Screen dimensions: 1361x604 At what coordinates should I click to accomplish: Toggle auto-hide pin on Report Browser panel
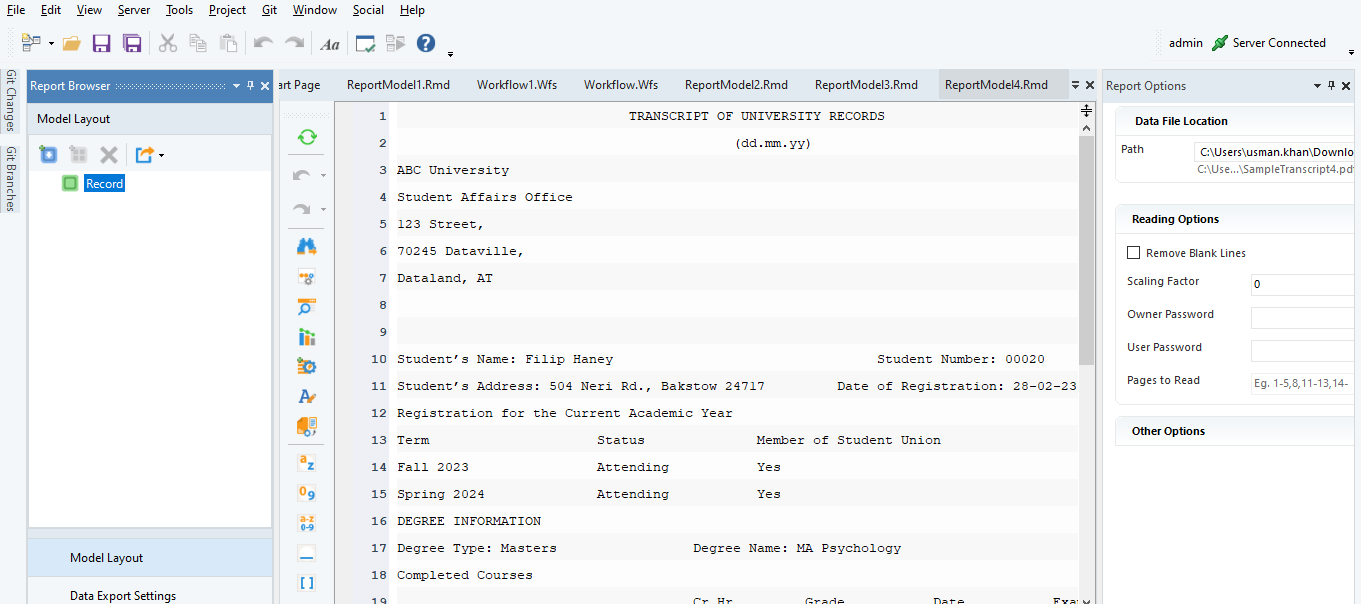coord(249,85)
